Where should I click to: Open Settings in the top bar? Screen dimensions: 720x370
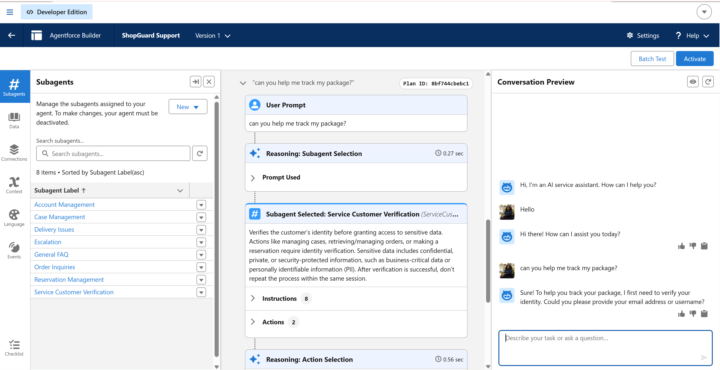[643, 35]
